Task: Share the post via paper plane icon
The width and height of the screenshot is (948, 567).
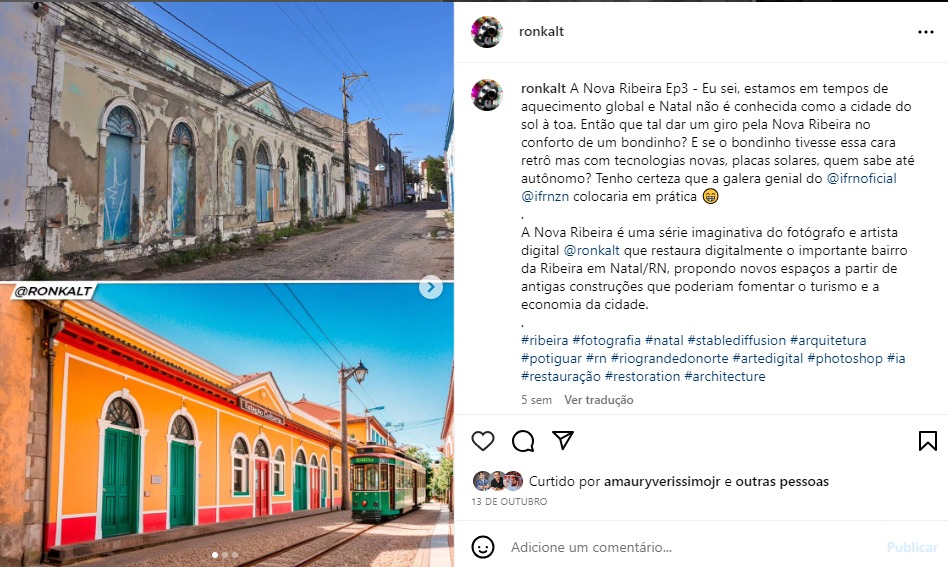Action: tap(563, 440)
